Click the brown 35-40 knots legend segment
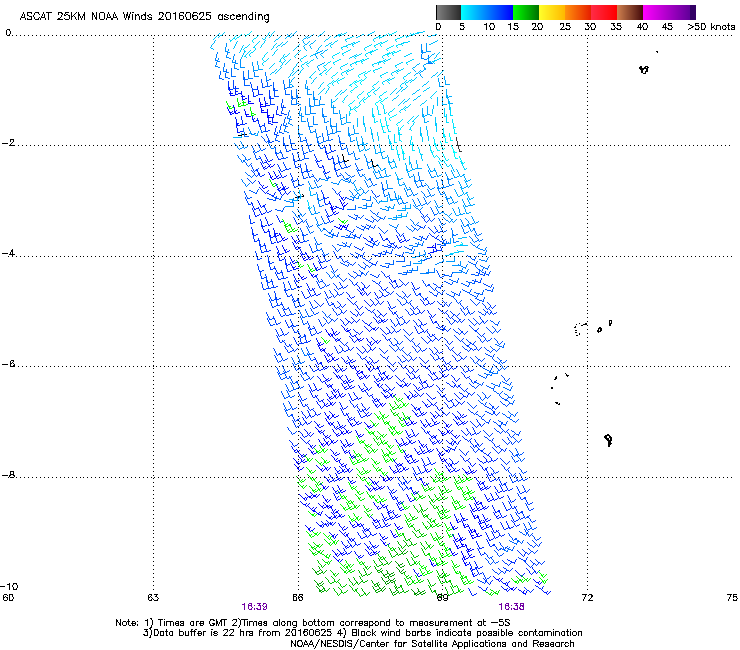 click(630, 12)
